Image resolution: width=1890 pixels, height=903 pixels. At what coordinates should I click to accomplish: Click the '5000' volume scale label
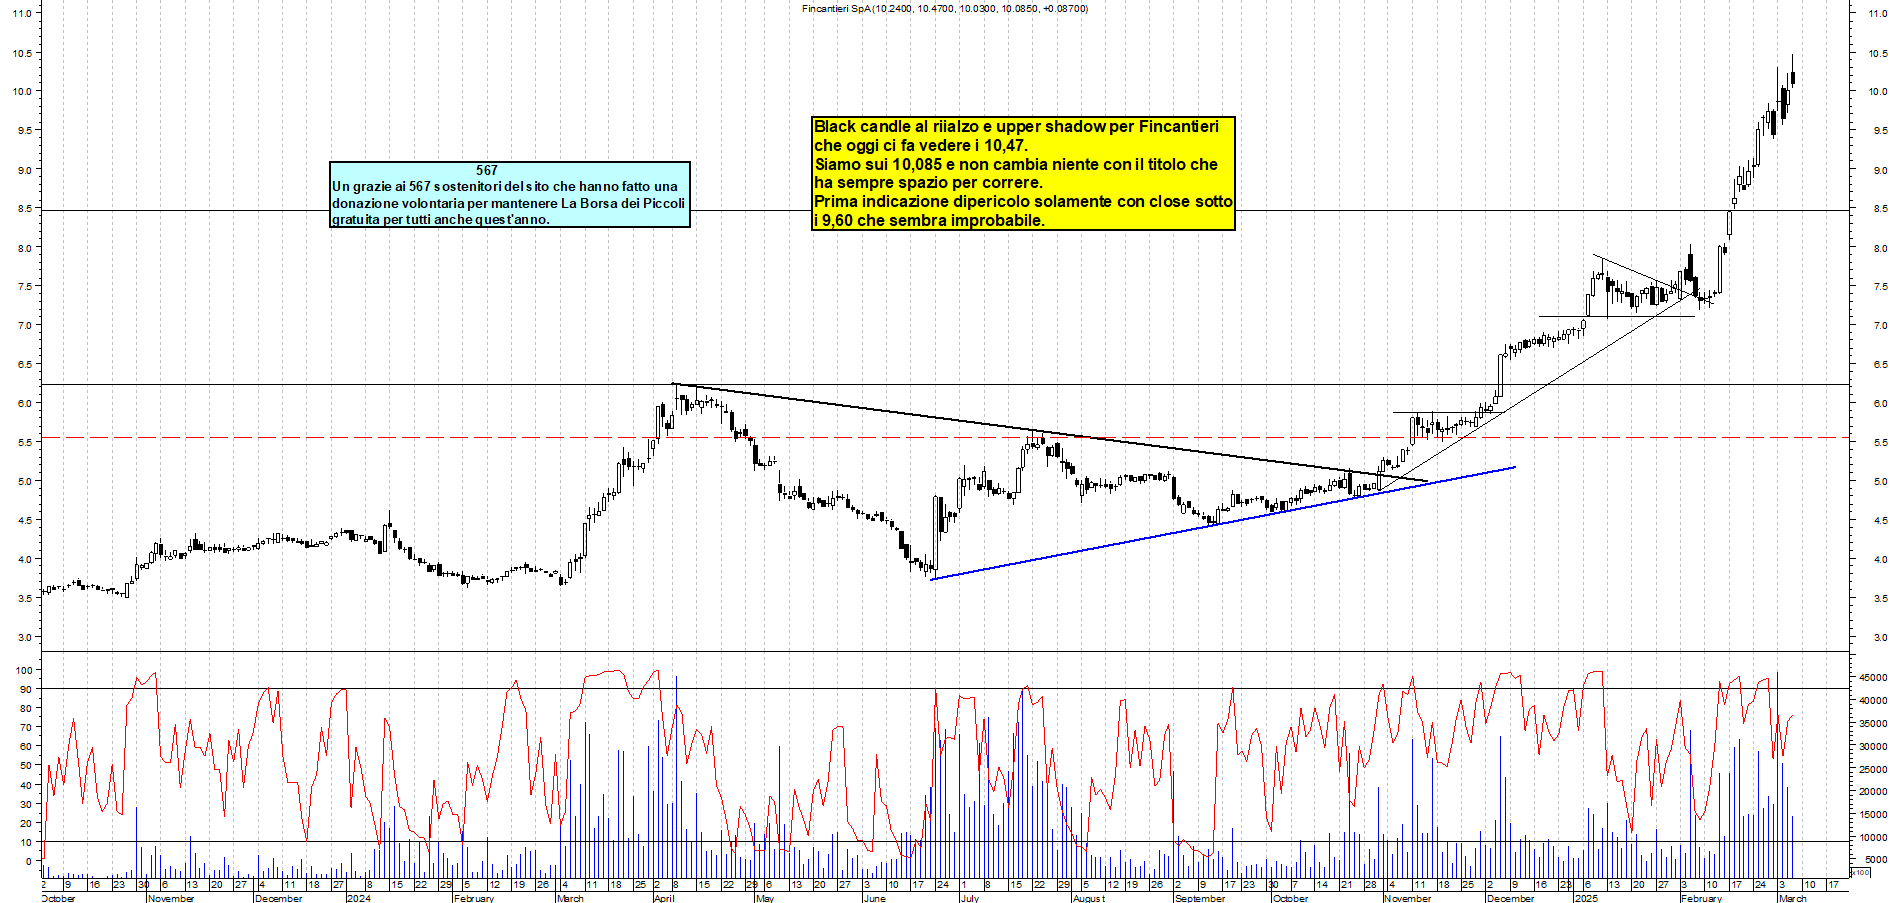coord(1876,859)
